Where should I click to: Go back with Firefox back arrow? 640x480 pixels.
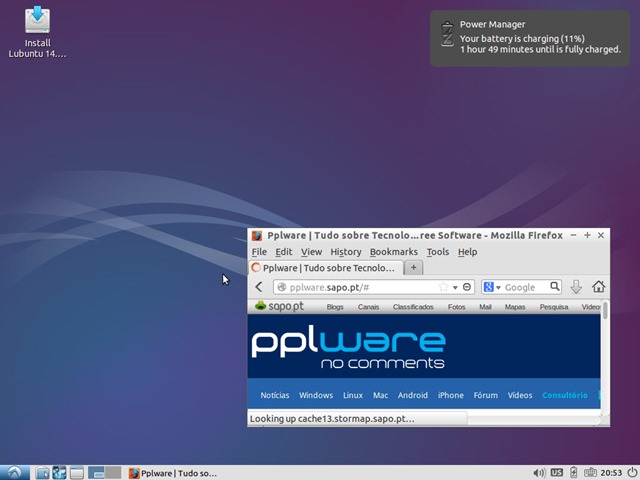(x=259, y=287)
